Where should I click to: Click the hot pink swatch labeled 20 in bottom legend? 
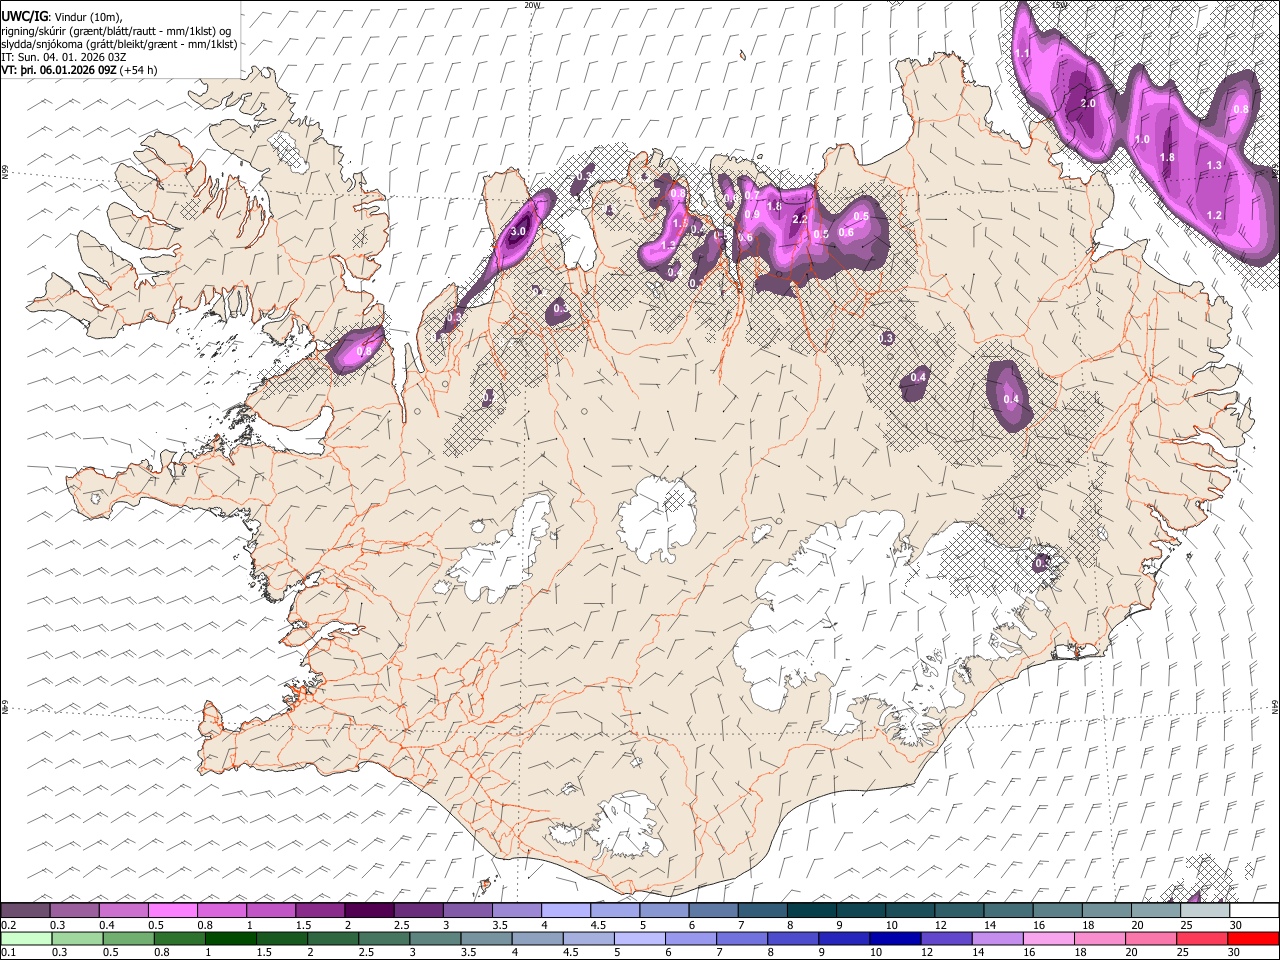[x=1153, y=938]
